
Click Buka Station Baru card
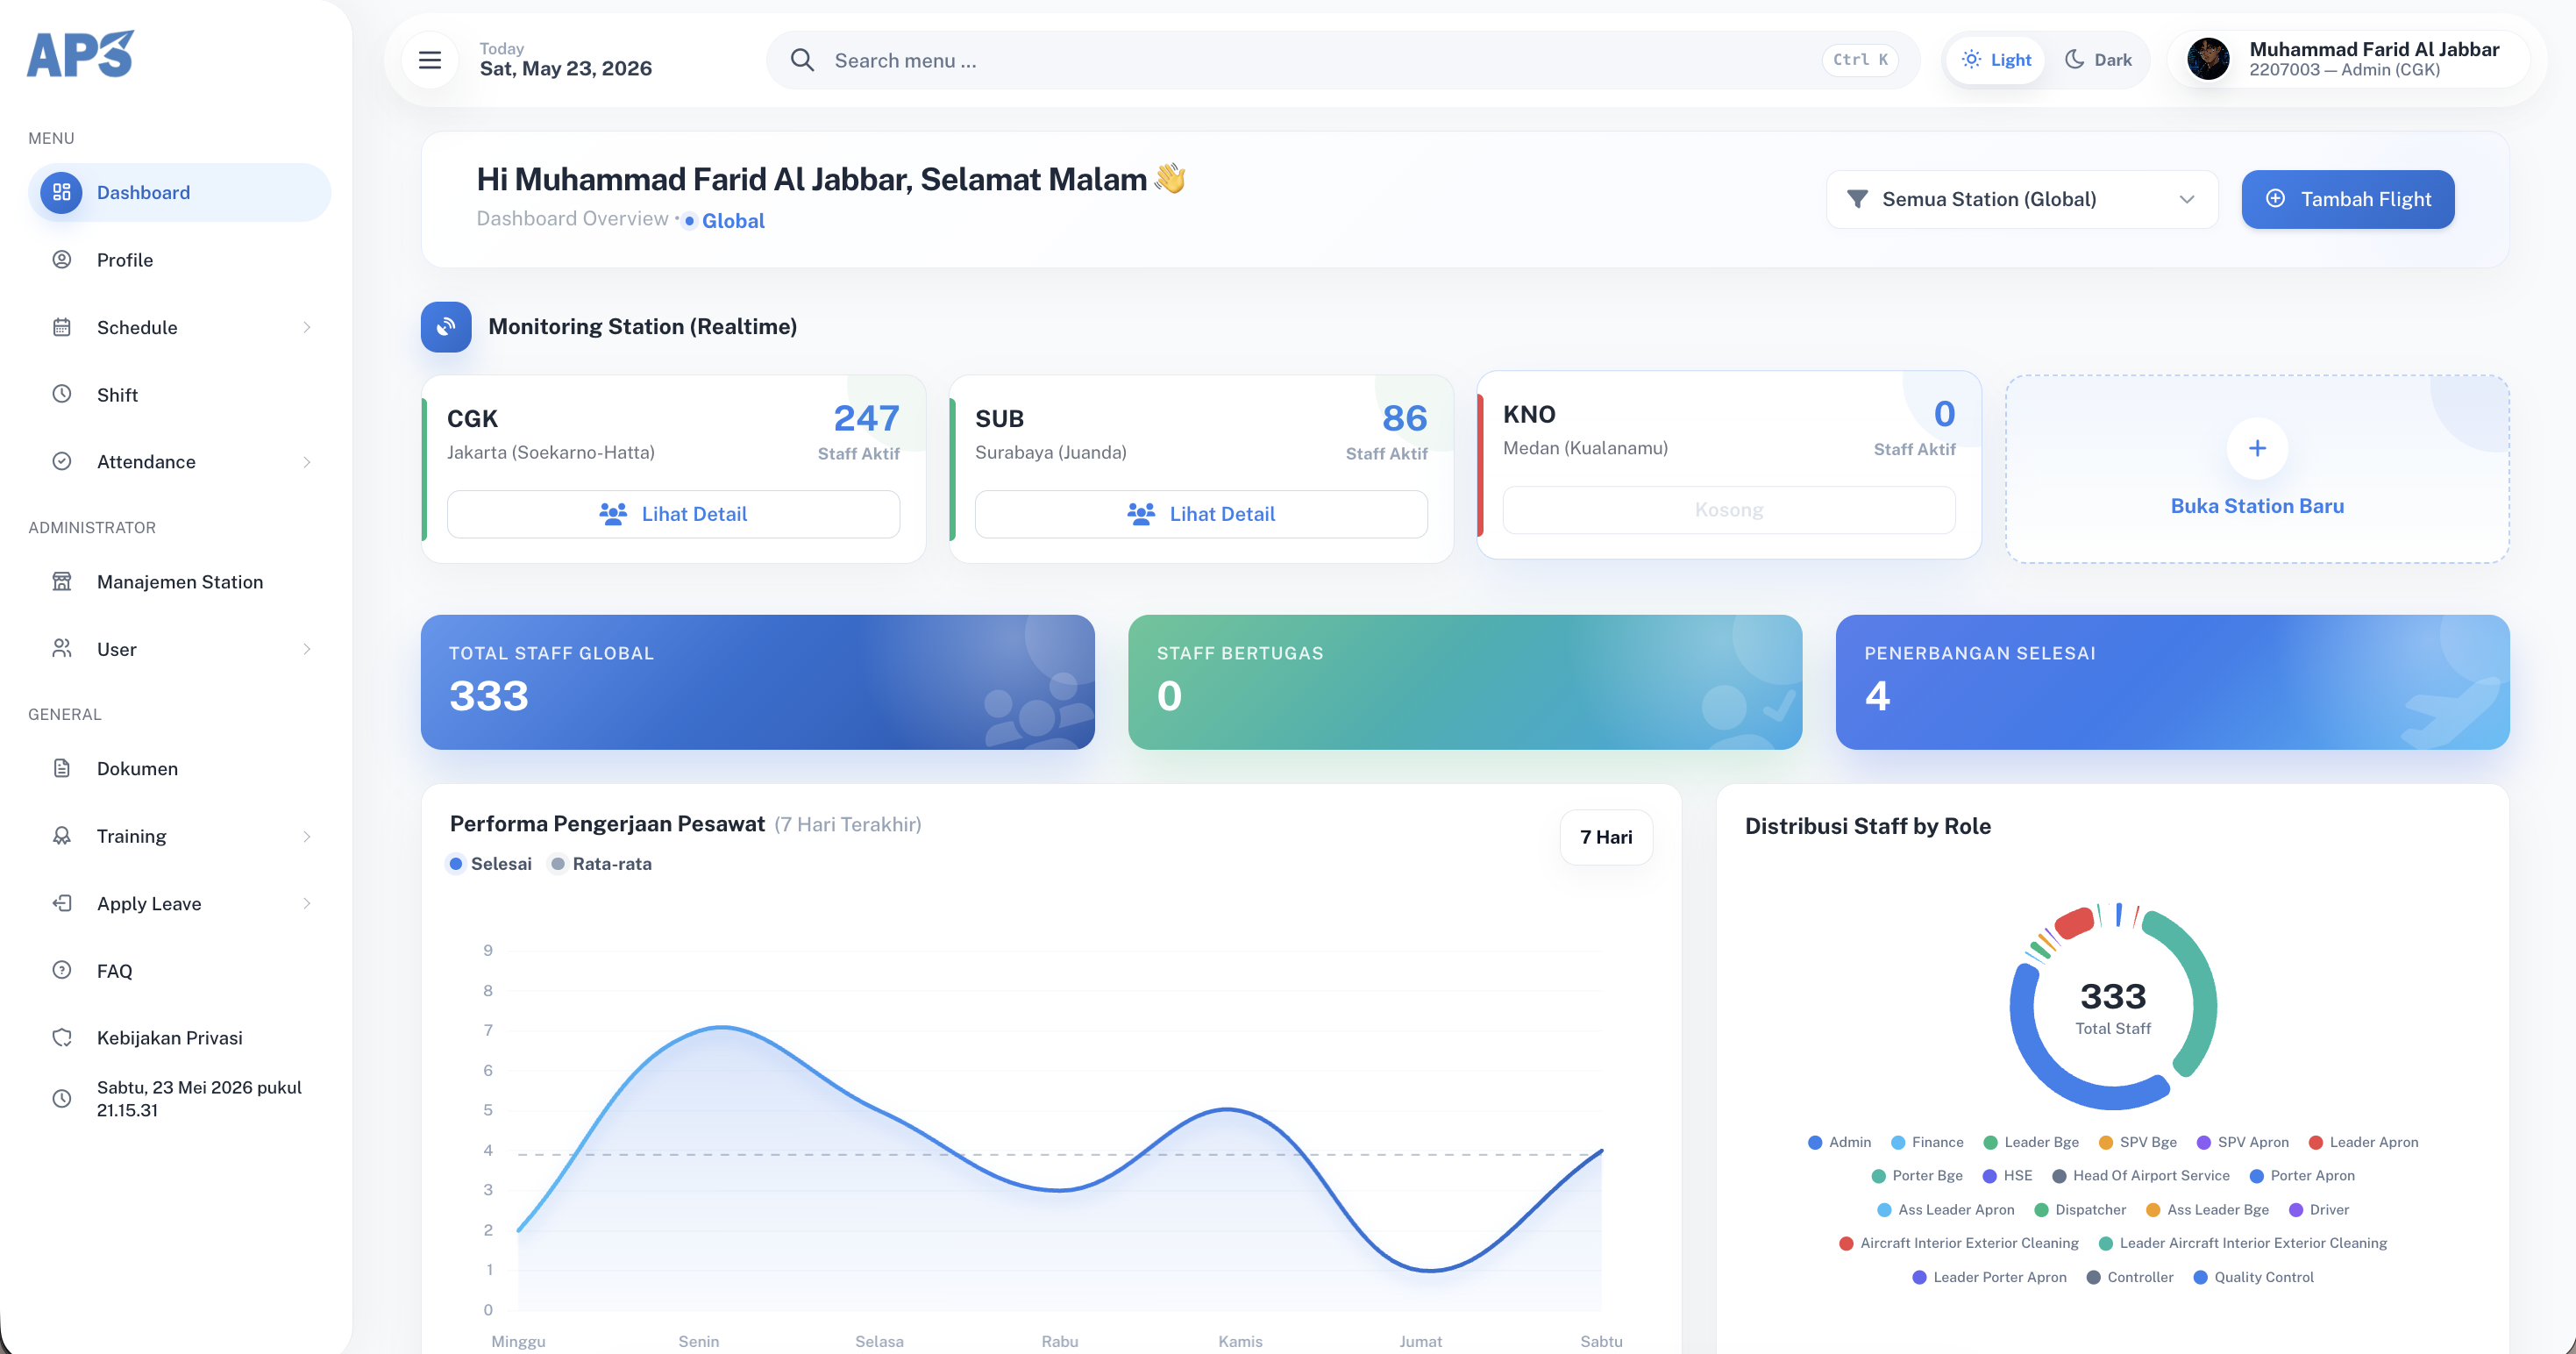coord(2257,469)
